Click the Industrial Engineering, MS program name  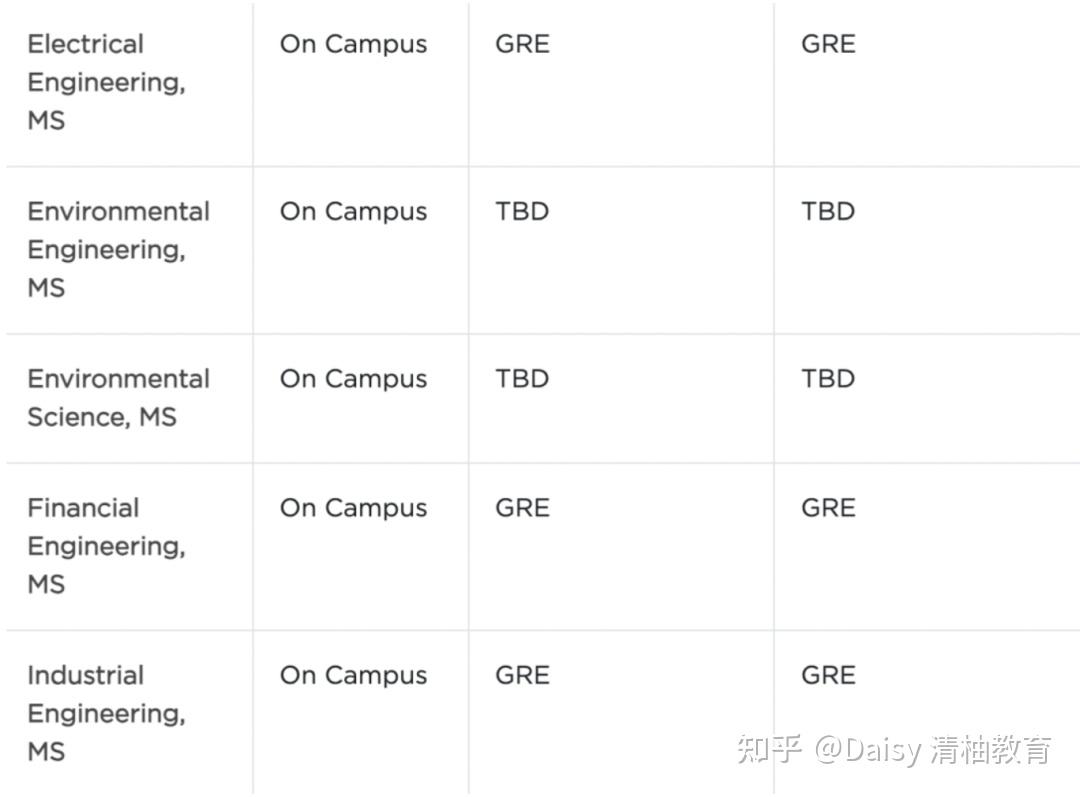pyautogui.click(x=106, y=713)
